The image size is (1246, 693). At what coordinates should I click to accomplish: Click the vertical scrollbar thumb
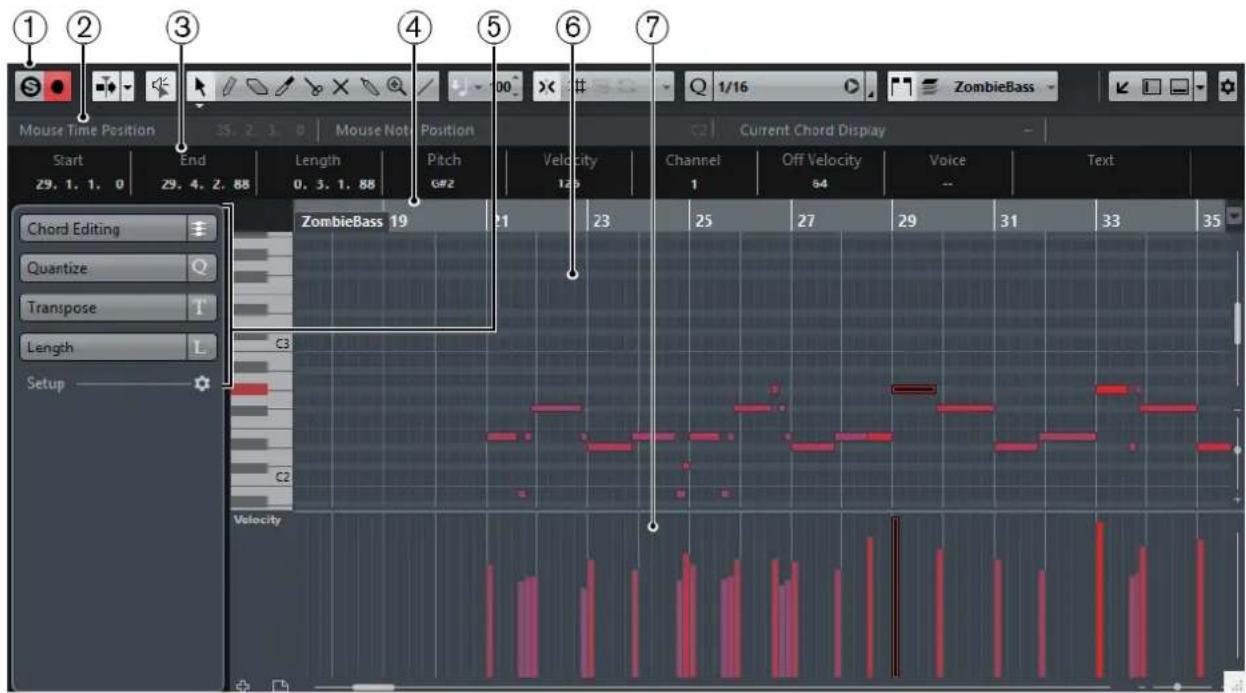tap(1238, 323)
